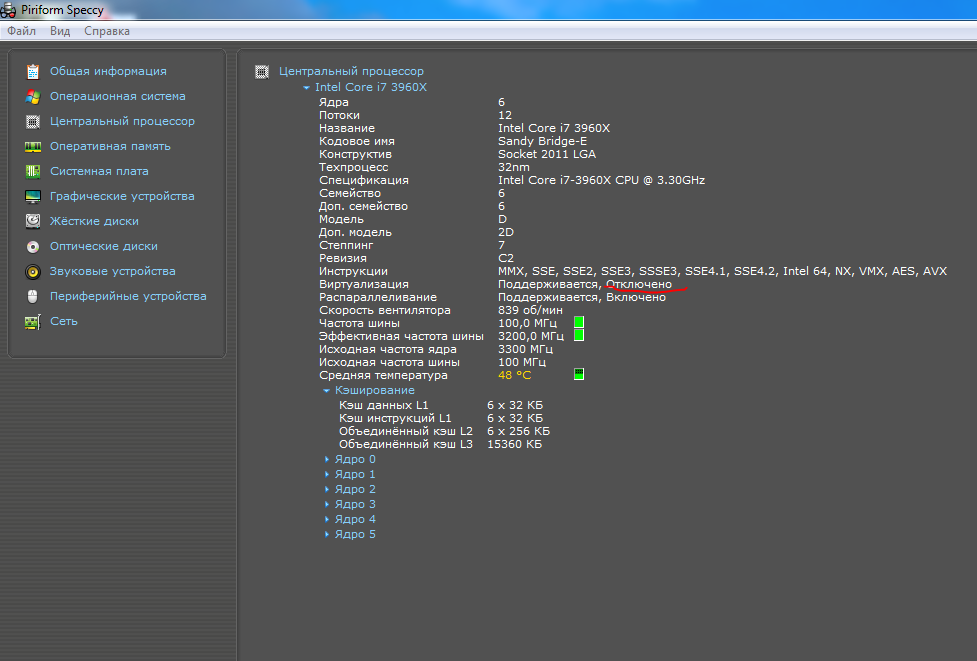Open the Вид menu

60,31
